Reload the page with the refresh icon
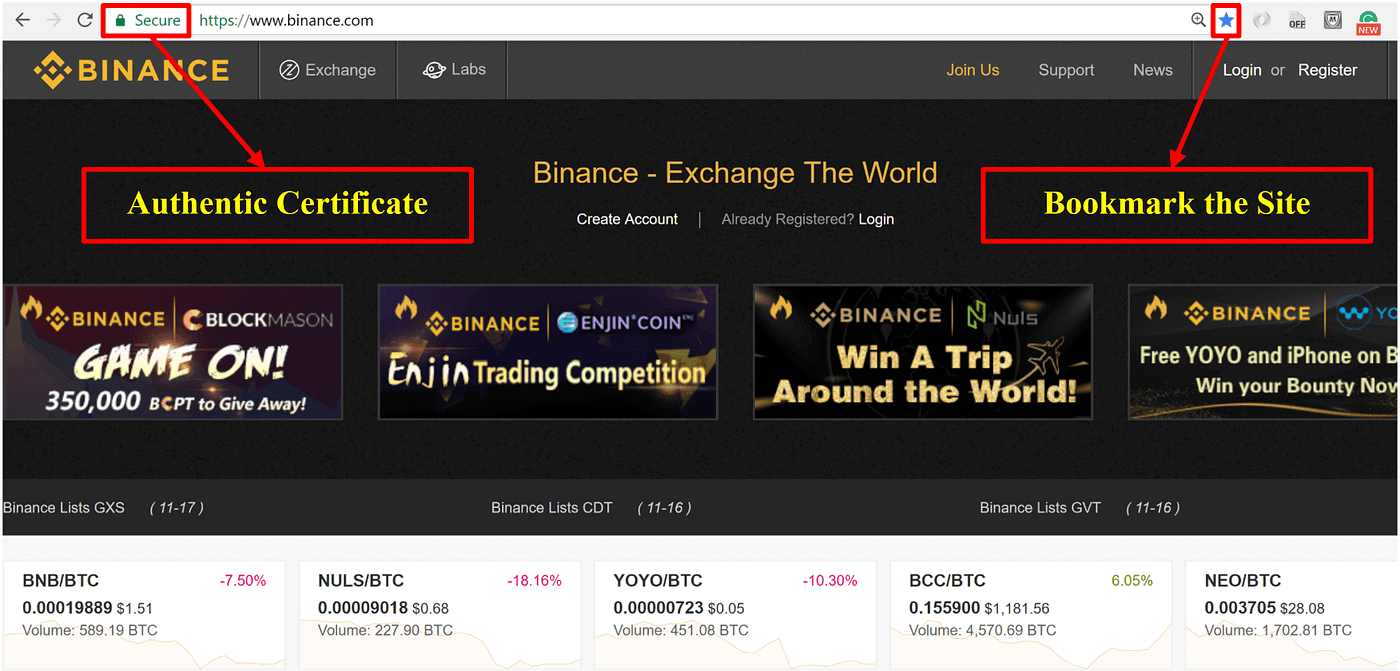The height and width of the screenshot is (671, 1400). (85, 19)
